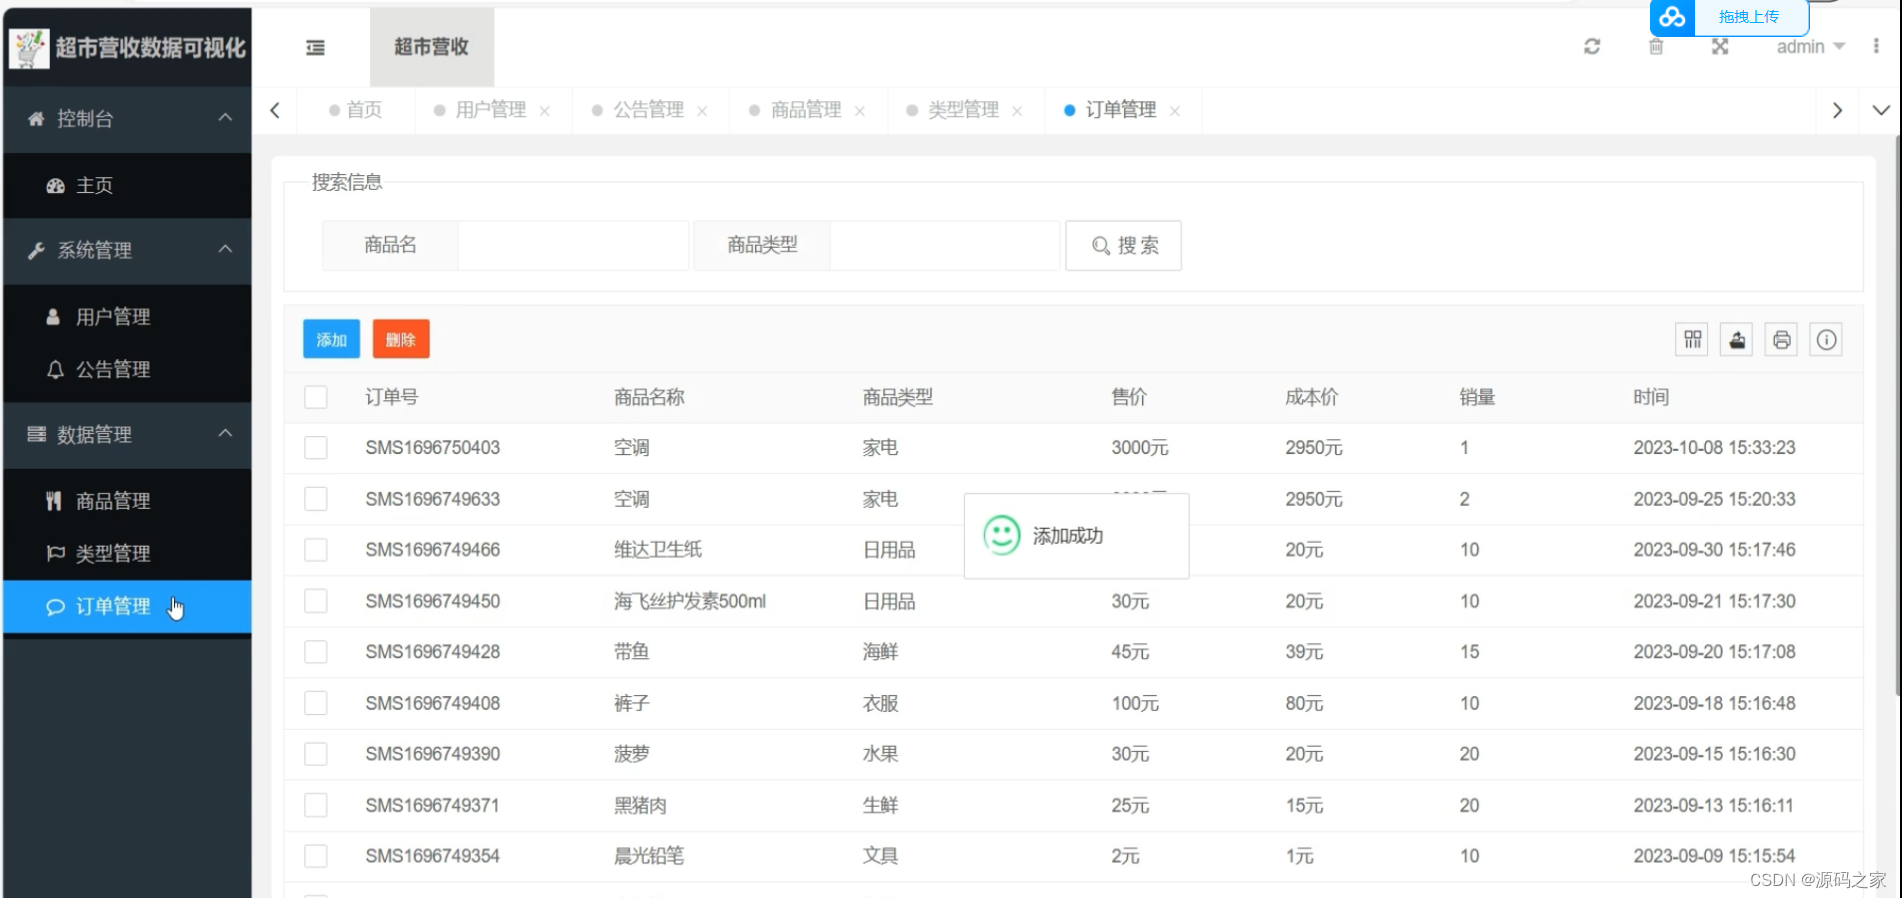
Task: Switch to the 首页 tab
Action: point(356,110)
